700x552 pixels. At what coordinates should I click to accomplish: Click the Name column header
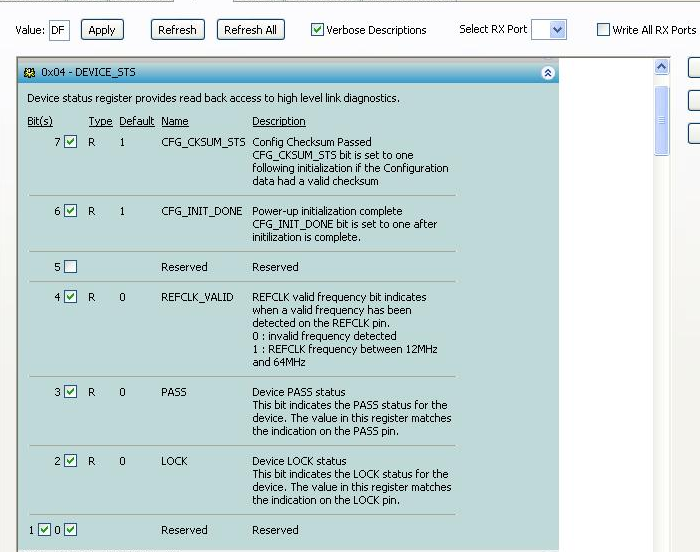pos(175,121)
